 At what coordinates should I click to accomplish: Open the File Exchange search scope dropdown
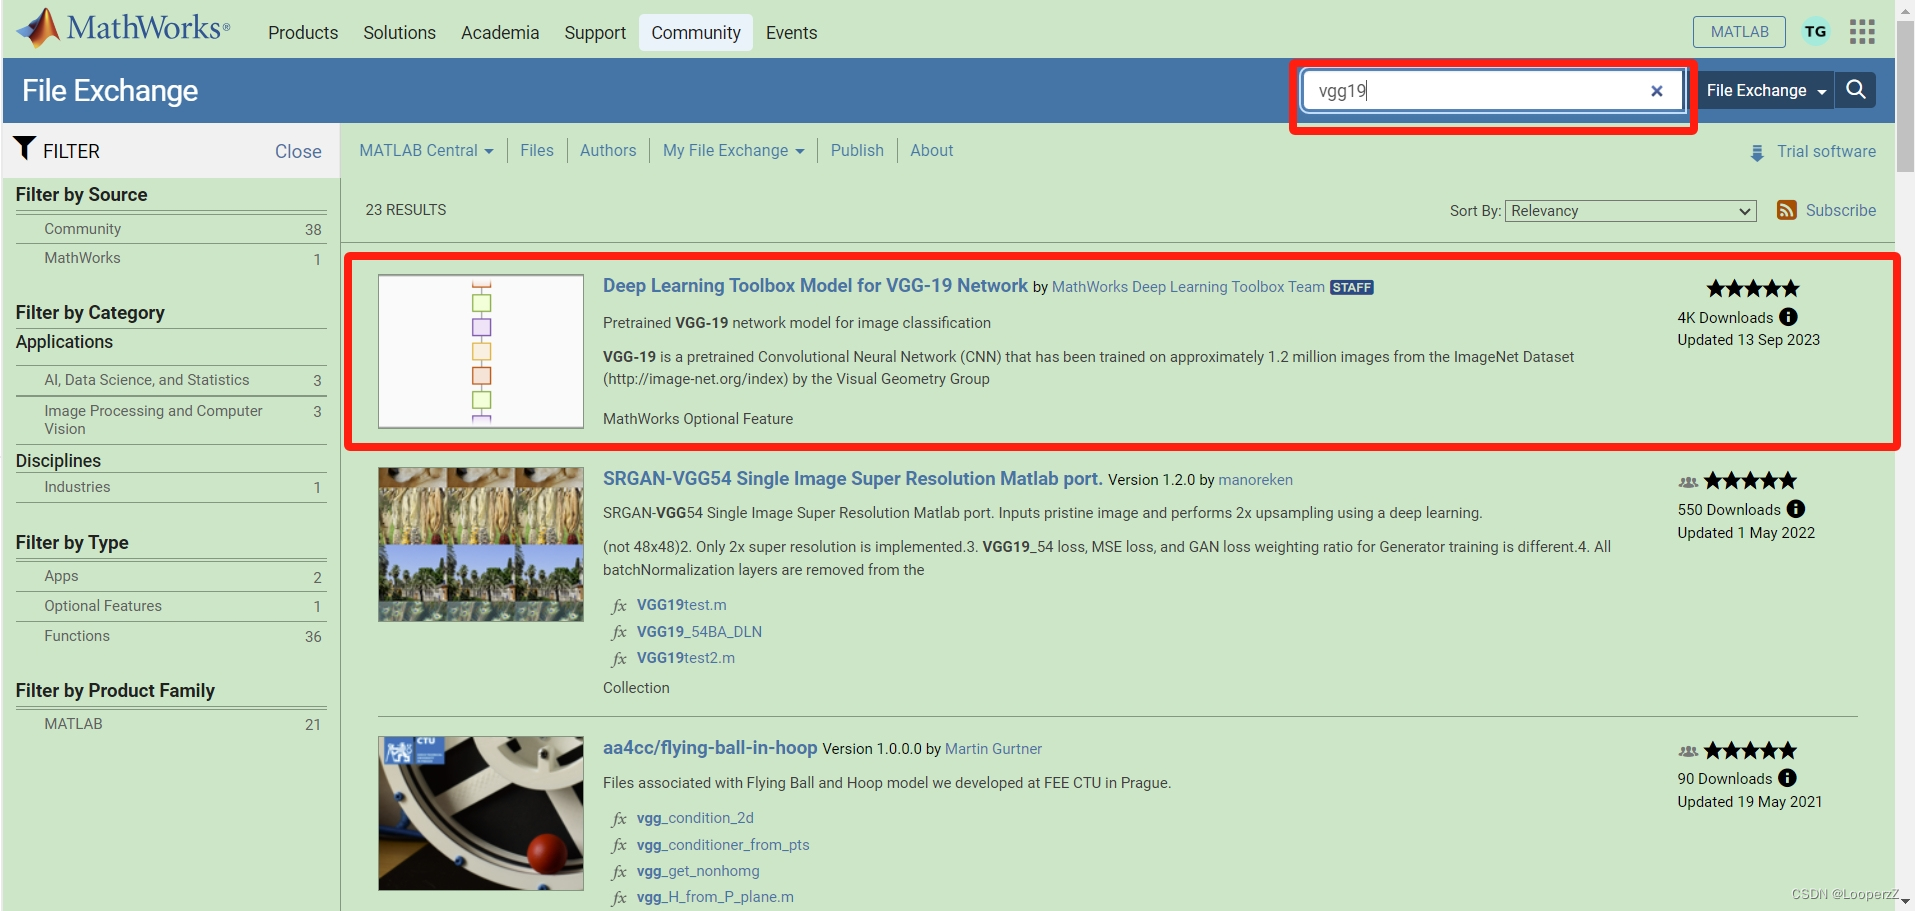pos(1766,90)
